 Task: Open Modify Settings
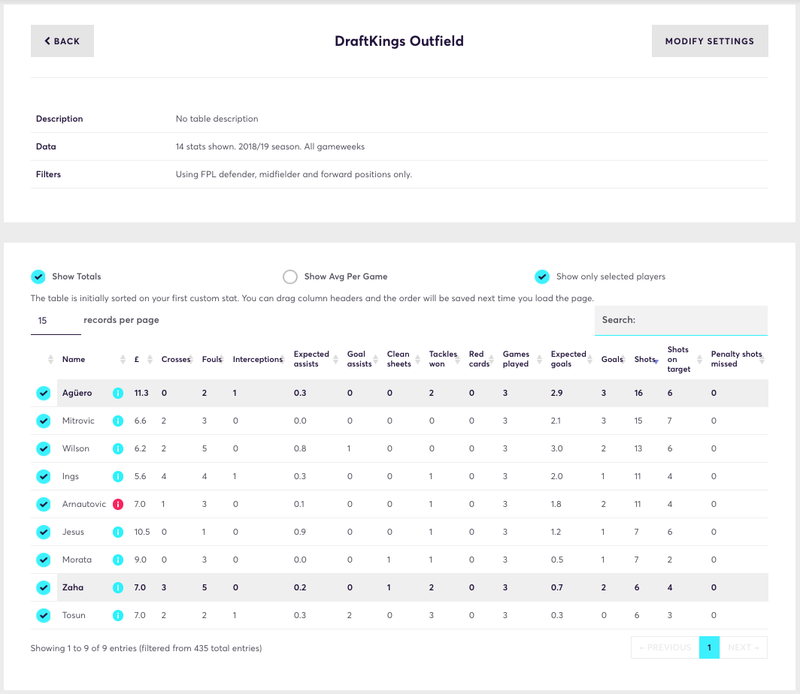(710, 41)
